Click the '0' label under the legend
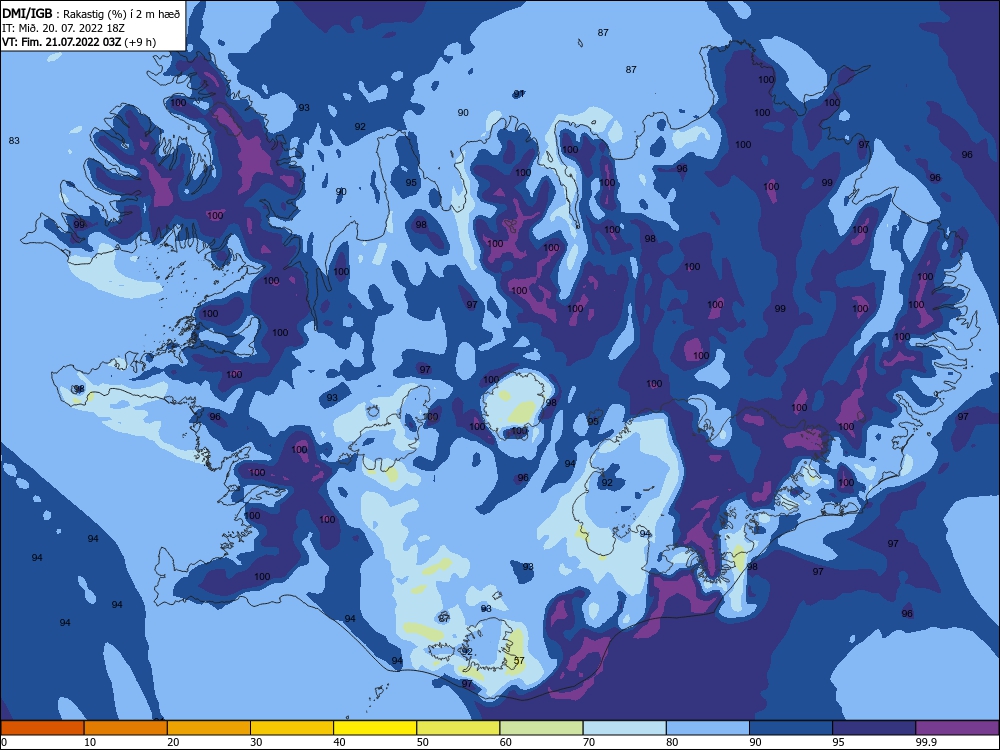The height and width of the screenshot is (750, 1000). click(x=4, y=742)
